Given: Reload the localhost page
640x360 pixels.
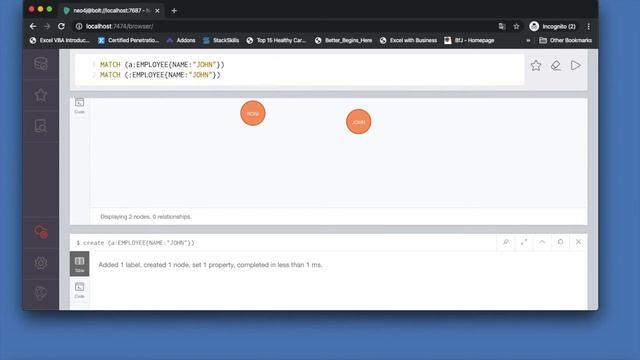Looking at the screenshot, I should coord(61,26).
